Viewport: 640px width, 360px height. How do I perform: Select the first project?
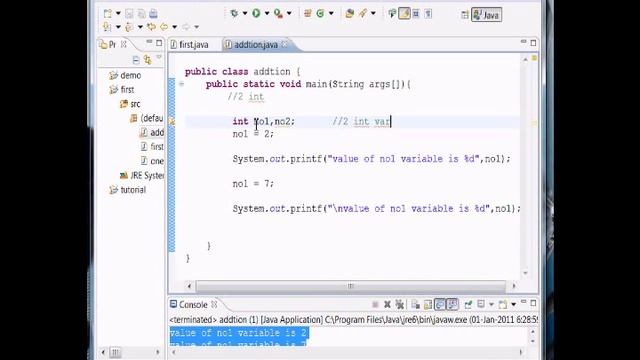click(x=122, y=89)
